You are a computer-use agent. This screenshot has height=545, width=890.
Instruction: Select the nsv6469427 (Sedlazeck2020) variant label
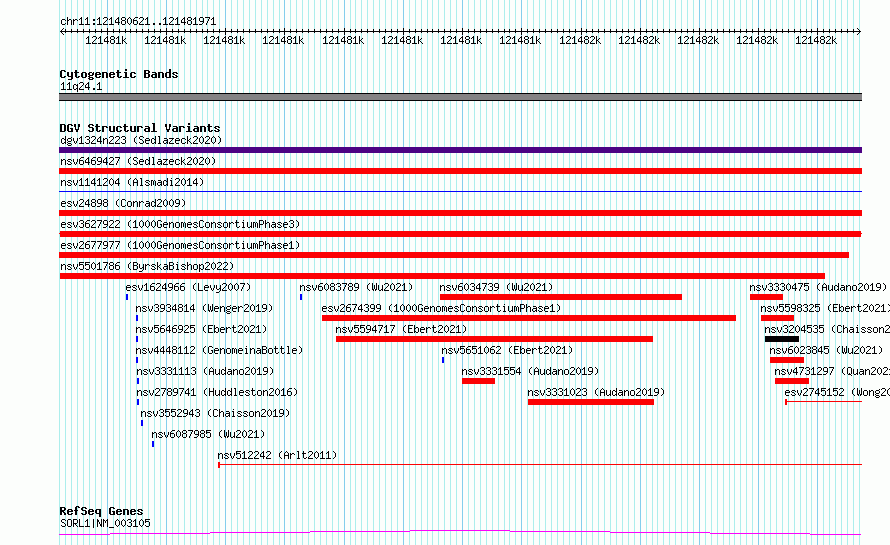point(138,161)
